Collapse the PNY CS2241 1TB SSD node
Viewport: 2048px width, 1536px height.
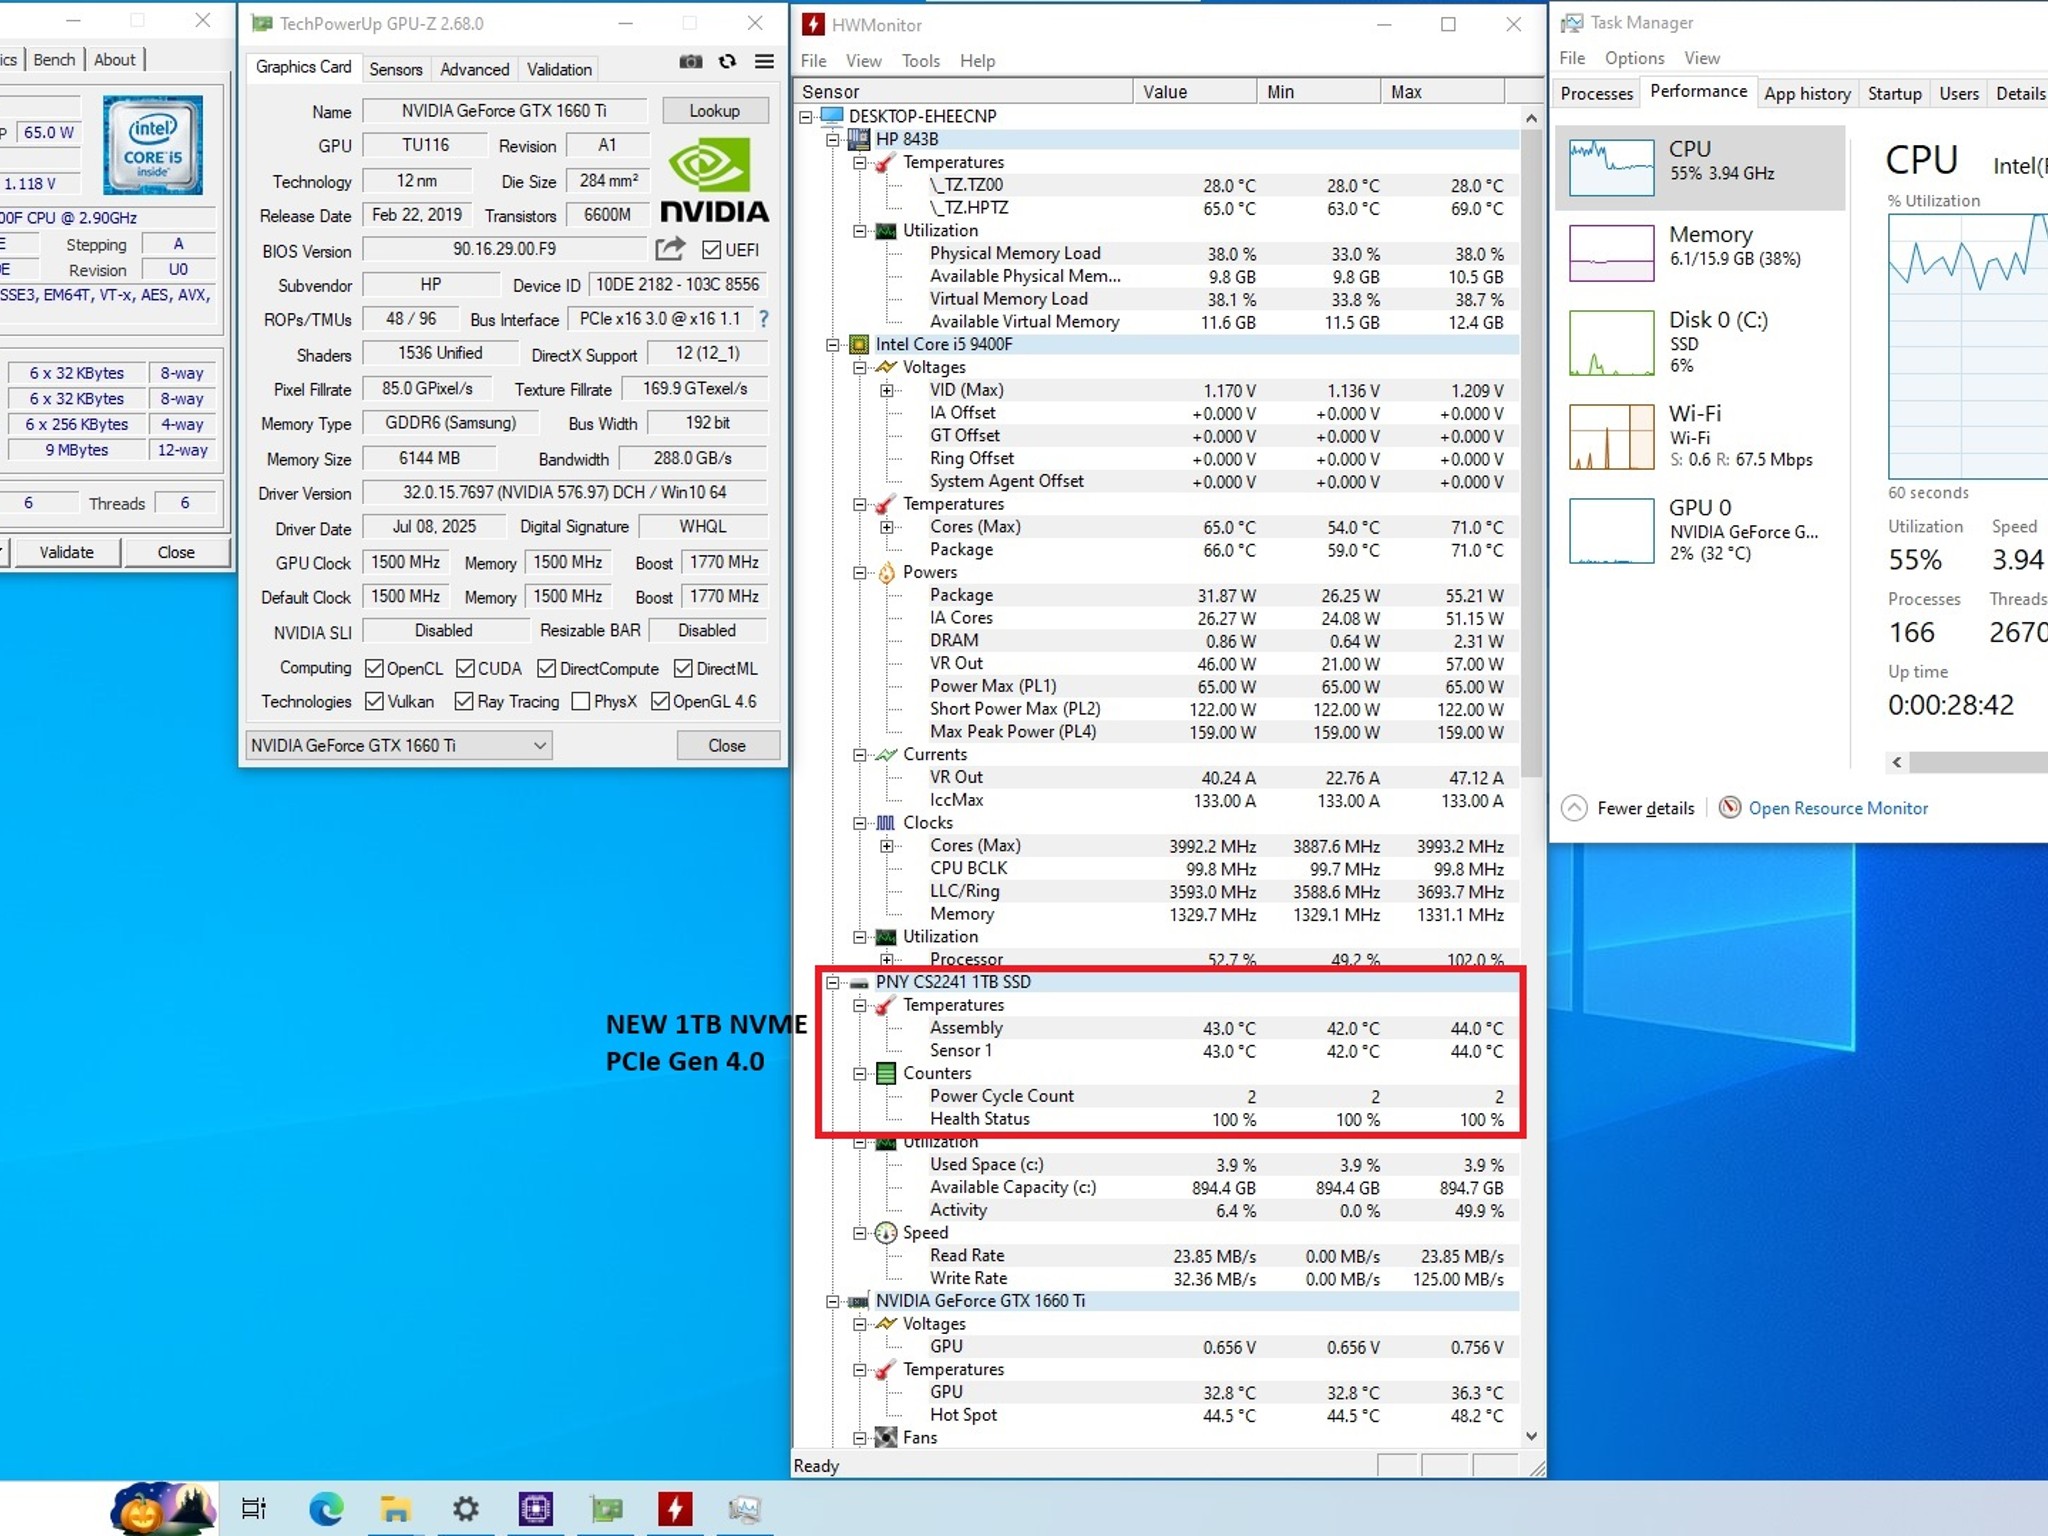point(832,983)
